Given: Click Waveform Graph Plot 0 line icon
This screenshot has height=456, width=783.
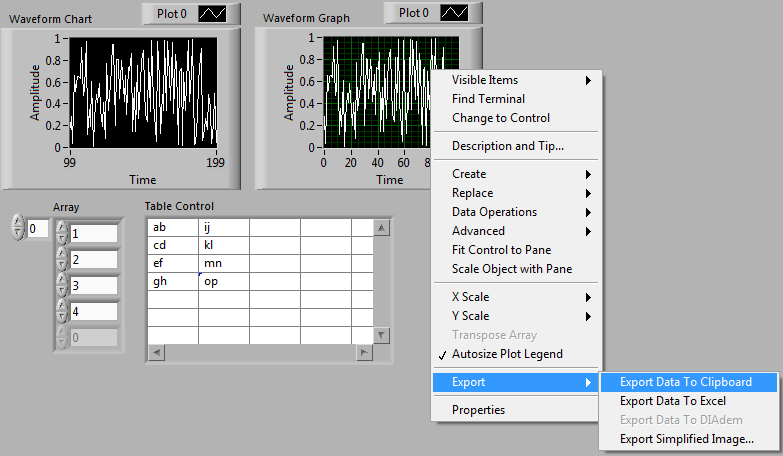Looking at the screenshot, I should click(x=454, y=13).
